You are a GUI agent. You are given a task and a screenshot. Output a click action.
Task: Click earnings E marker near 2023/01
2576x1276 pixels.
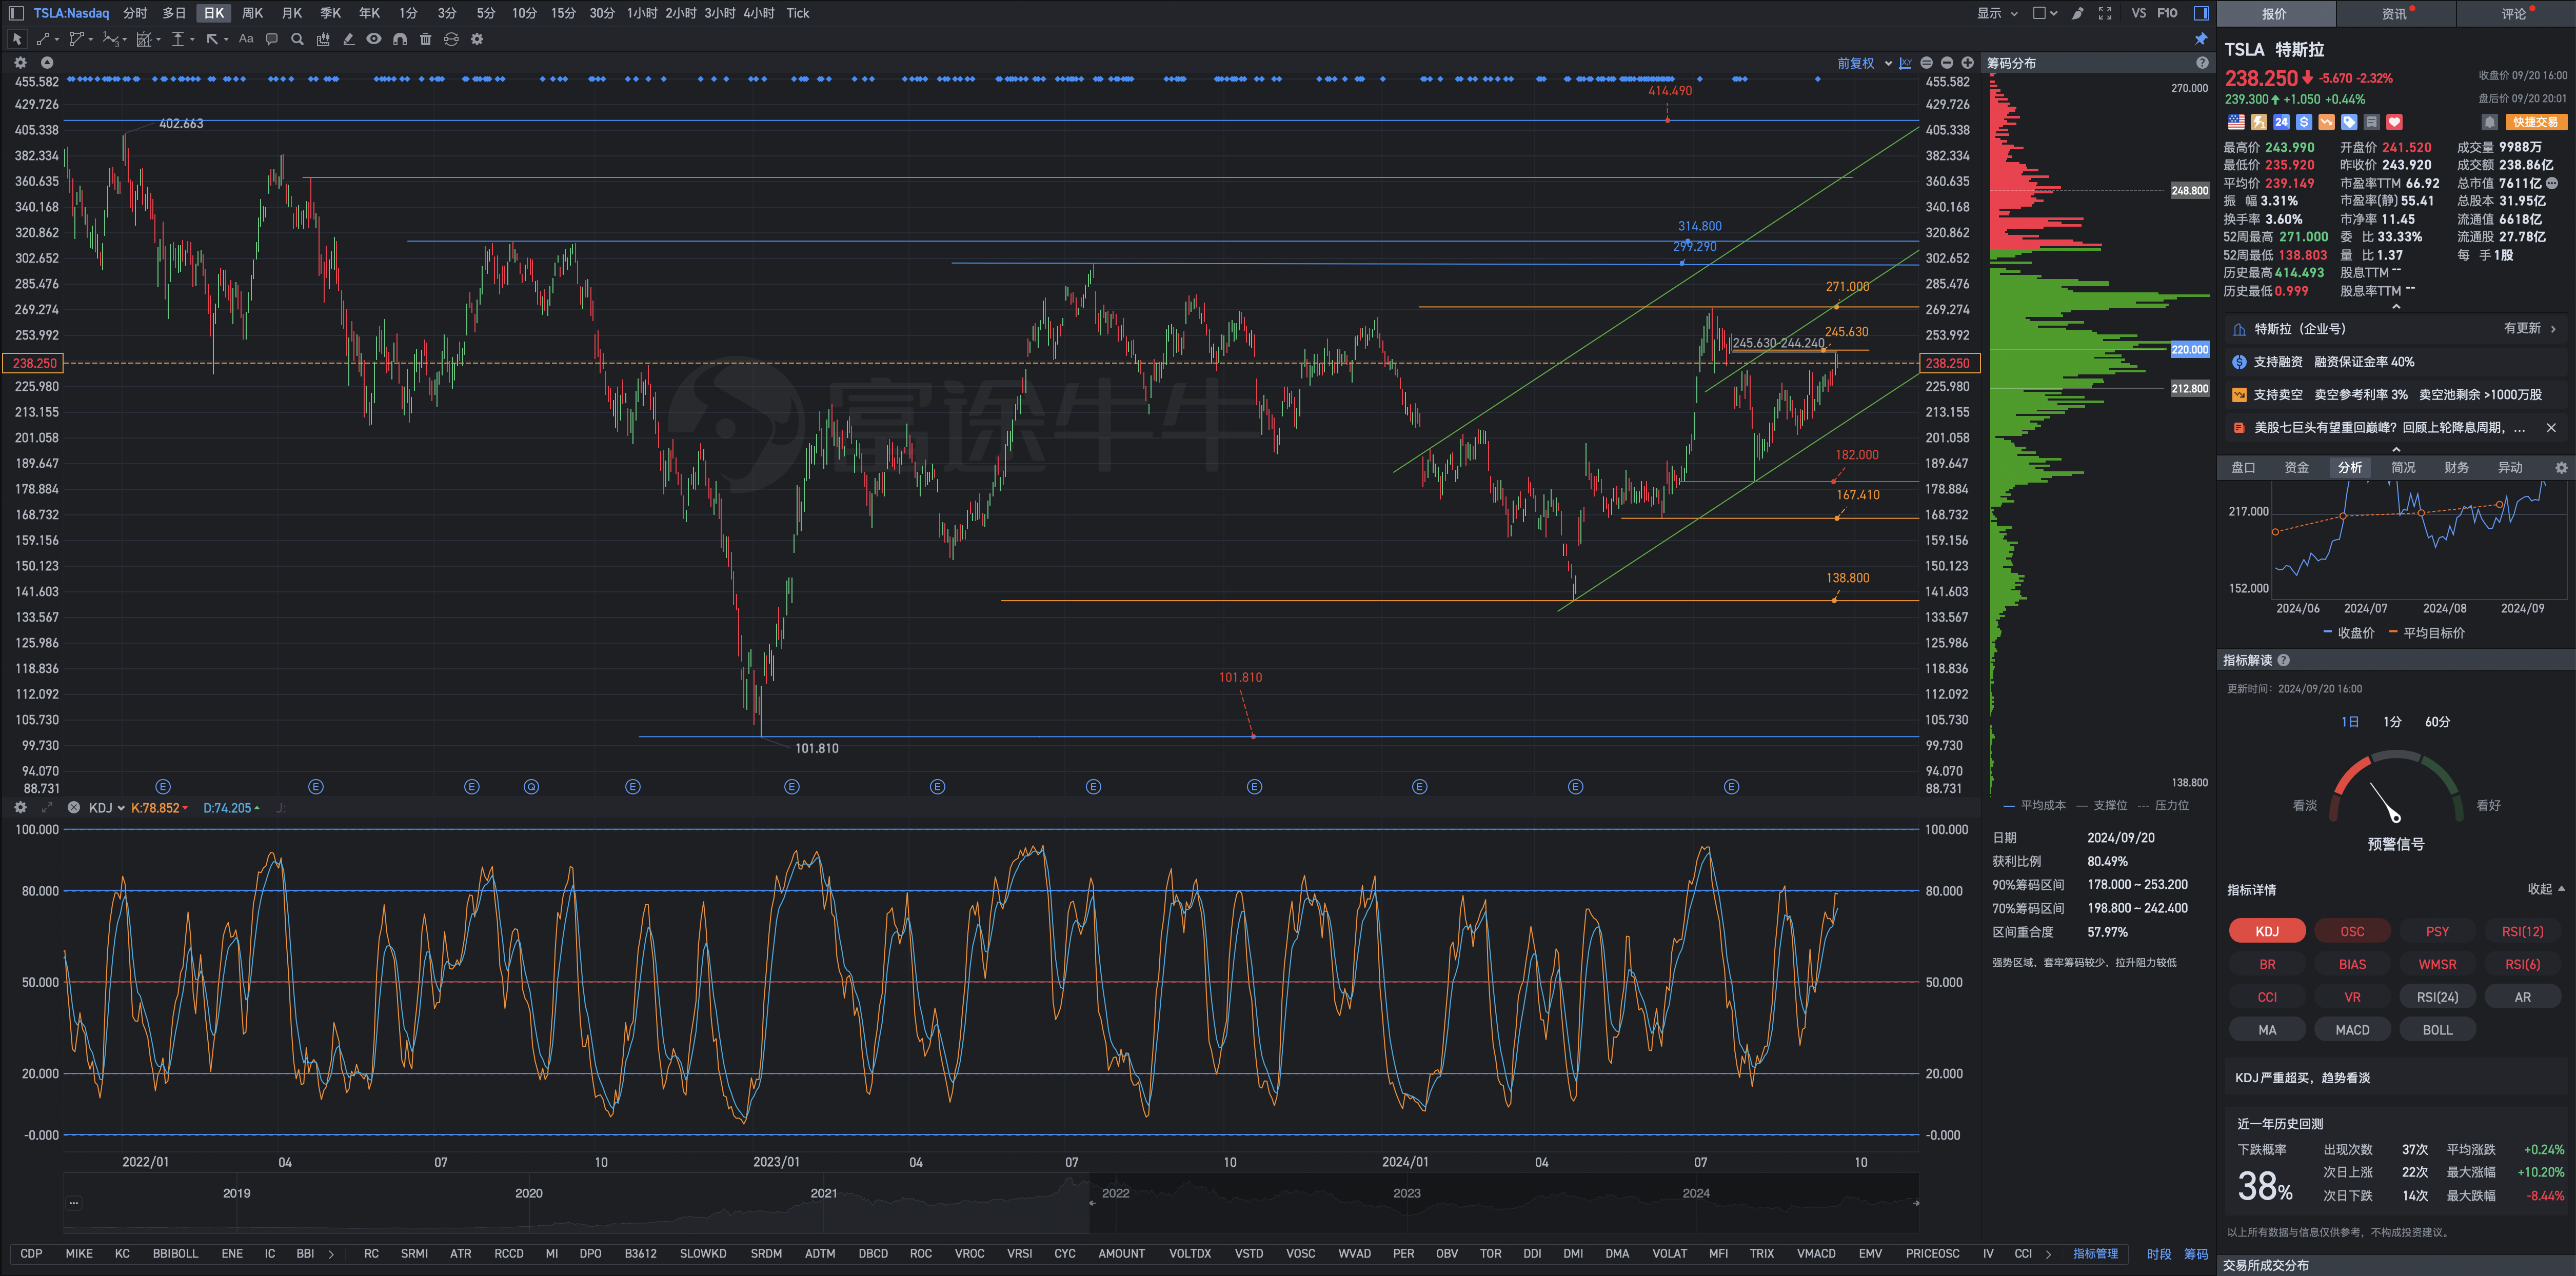pos(792,787)
